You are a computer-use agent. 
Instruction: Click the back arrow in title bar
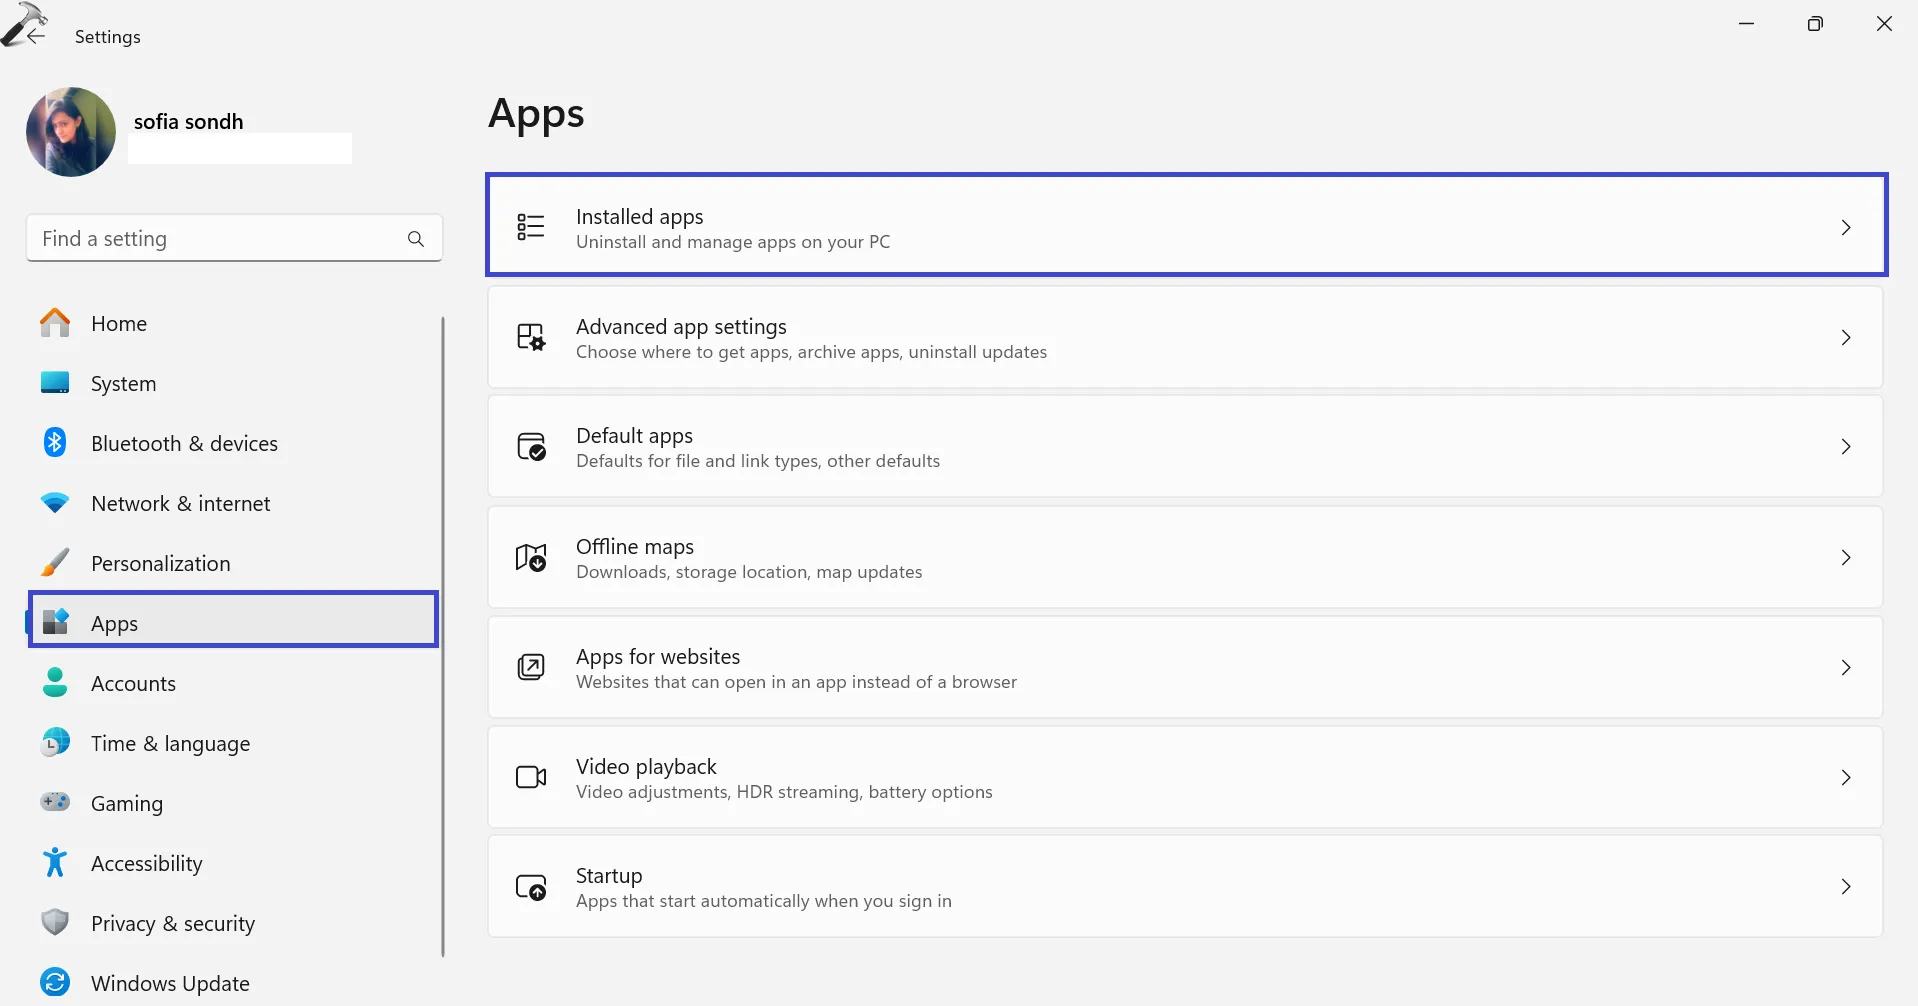pos(36,36)
